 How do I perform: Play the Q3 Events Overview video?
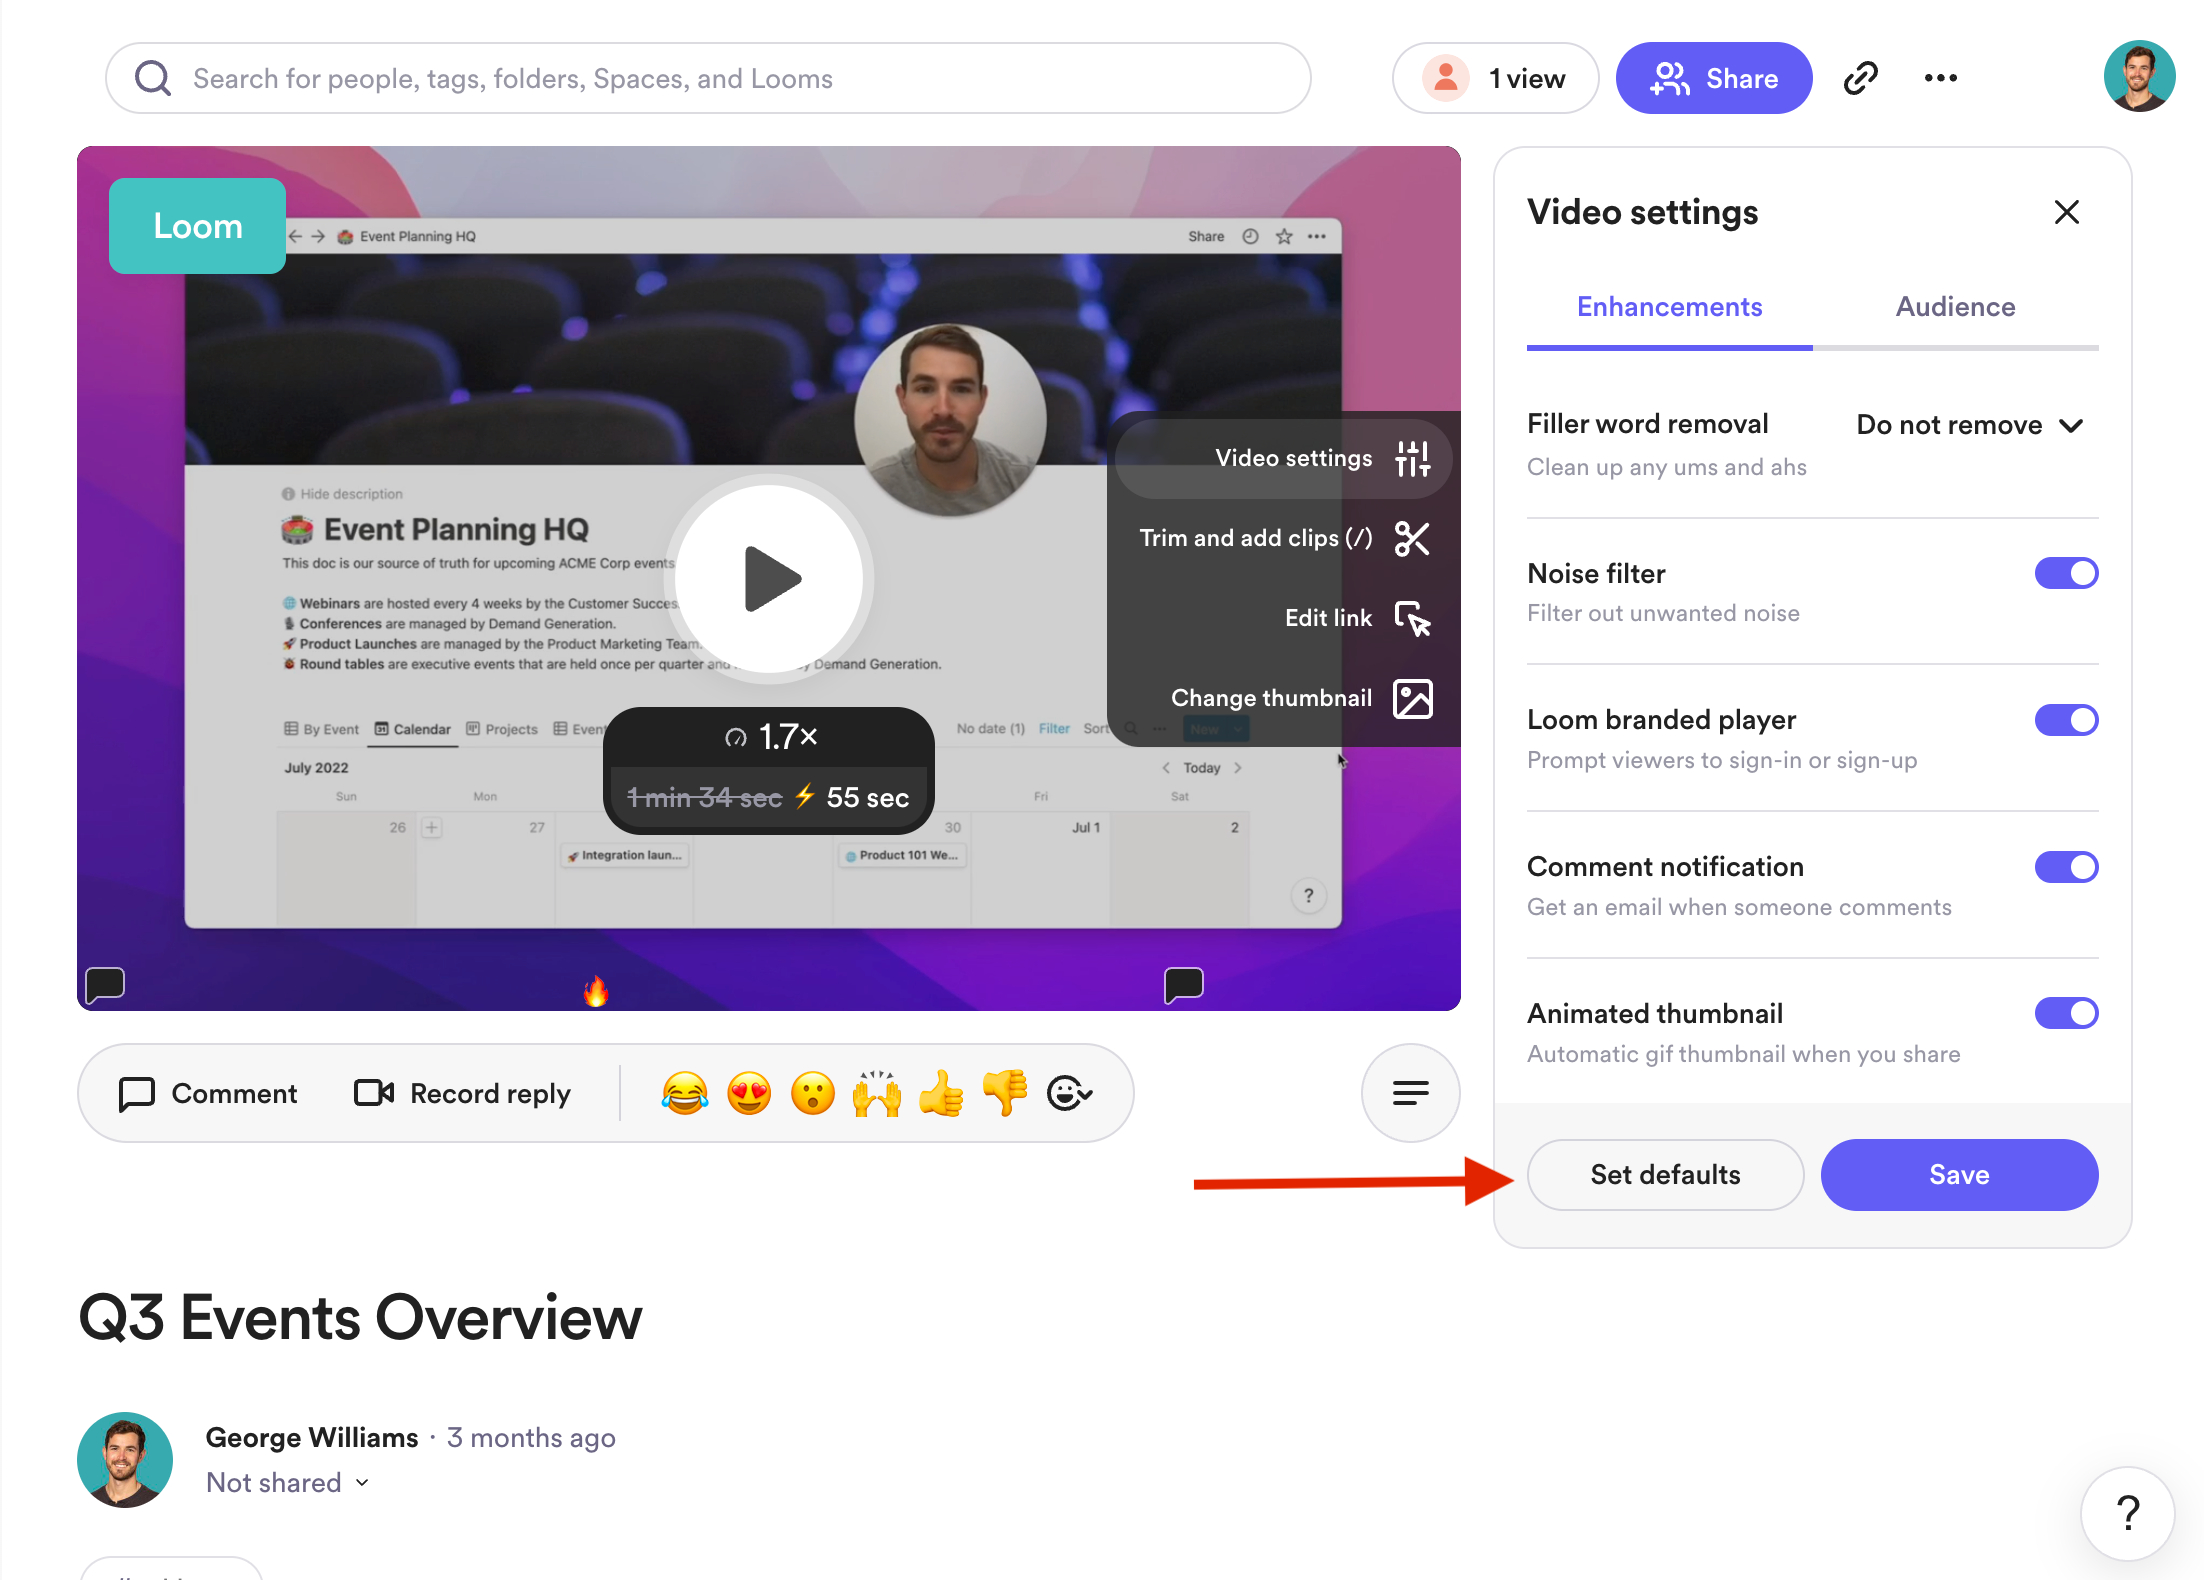769,578
